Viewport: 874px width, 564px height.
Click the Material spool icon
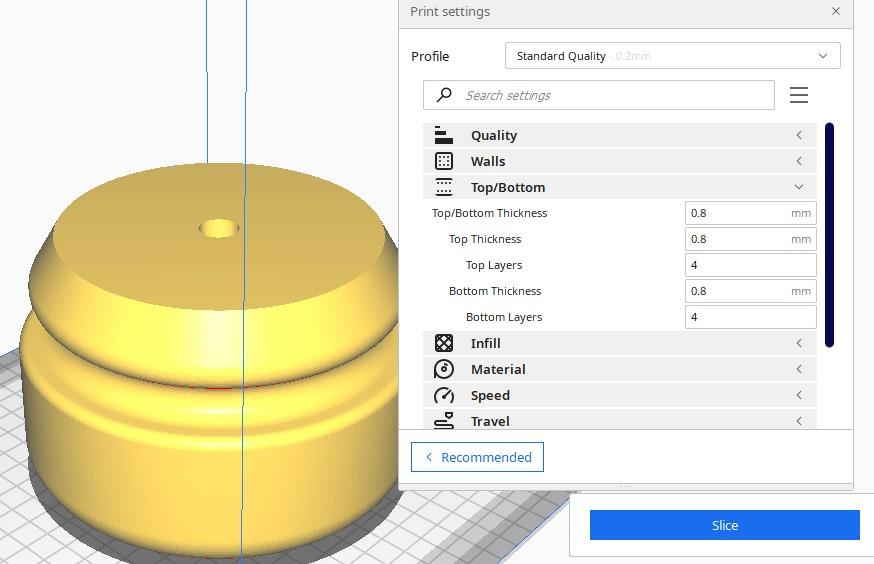tap(444, 369)
